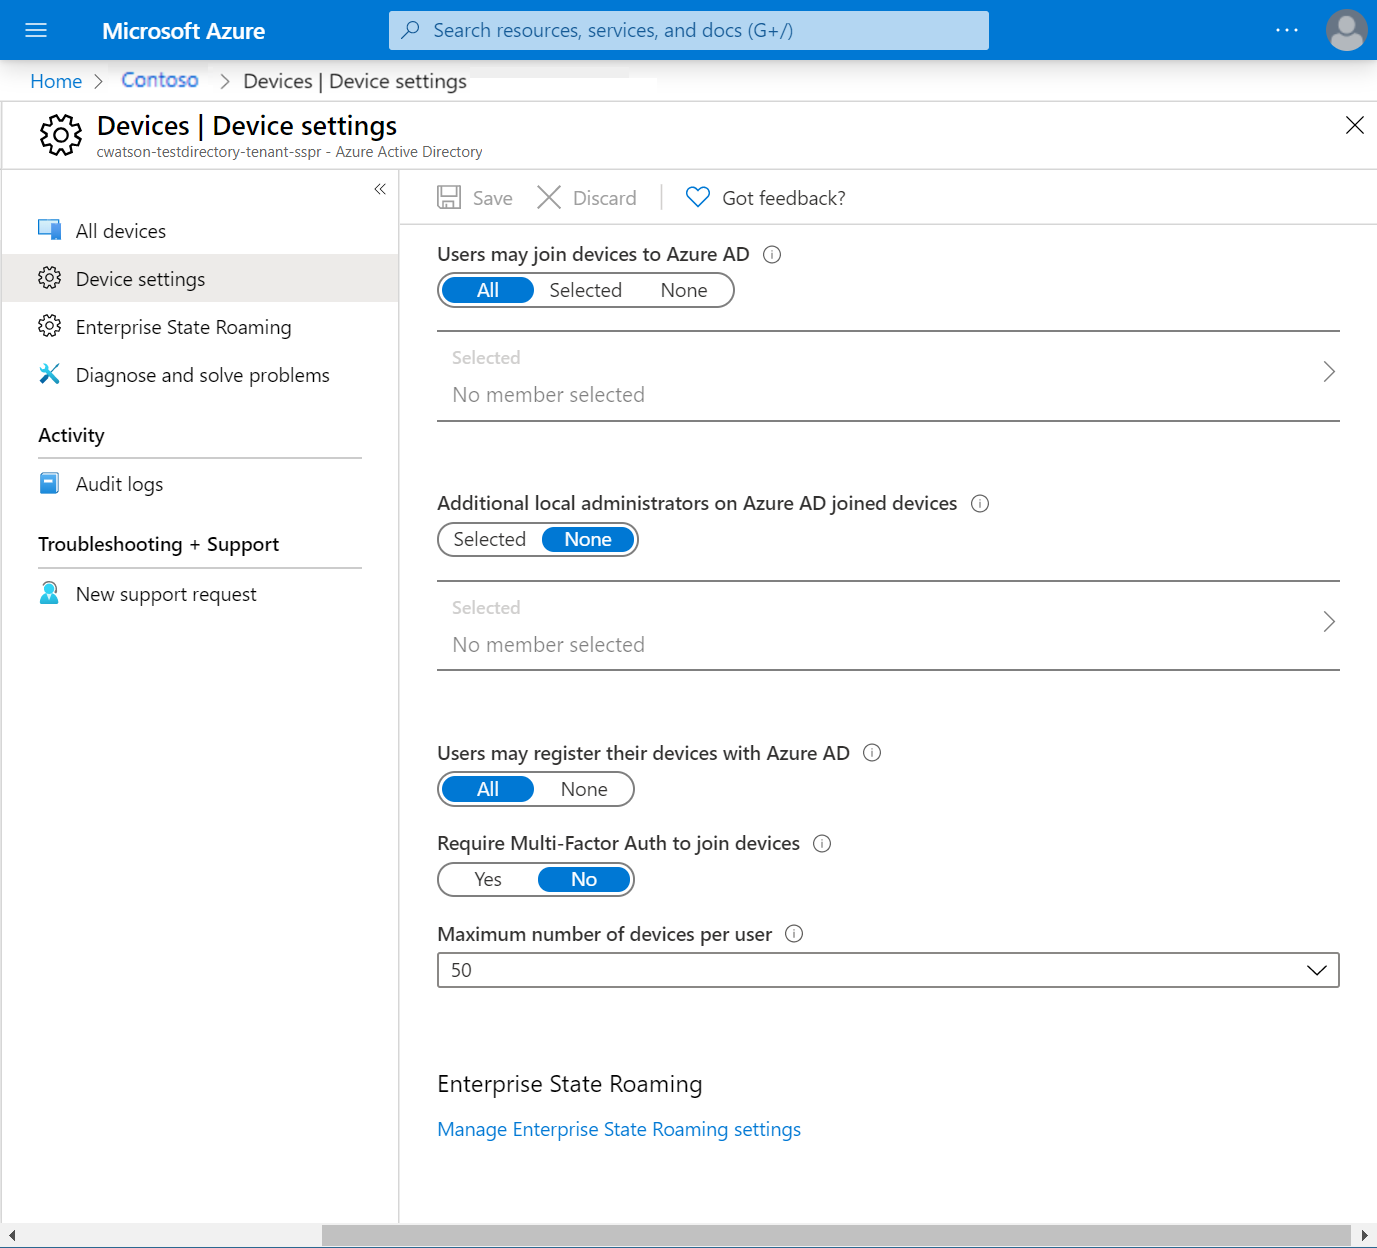Open Enterprise State Roaming sidebar item
Image resolution: width=1377 pixels, height=1248 pixels.
pos(200,326)
